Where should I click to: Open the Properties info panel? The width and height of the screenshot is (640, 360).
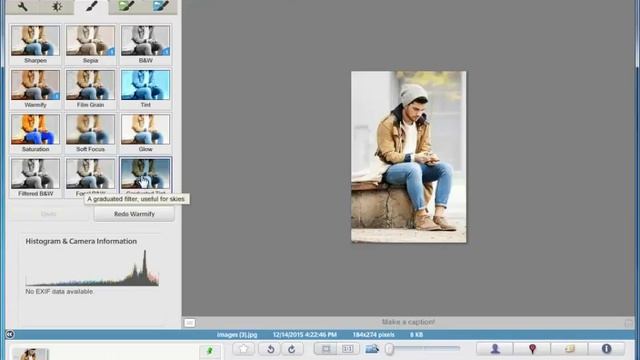[606, 349]
